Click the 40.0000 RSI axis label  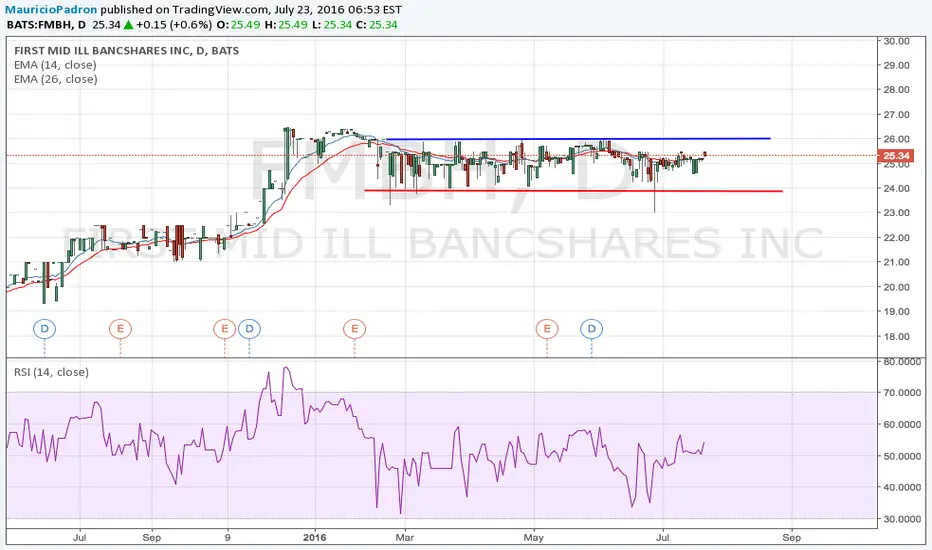coord(902,487)
